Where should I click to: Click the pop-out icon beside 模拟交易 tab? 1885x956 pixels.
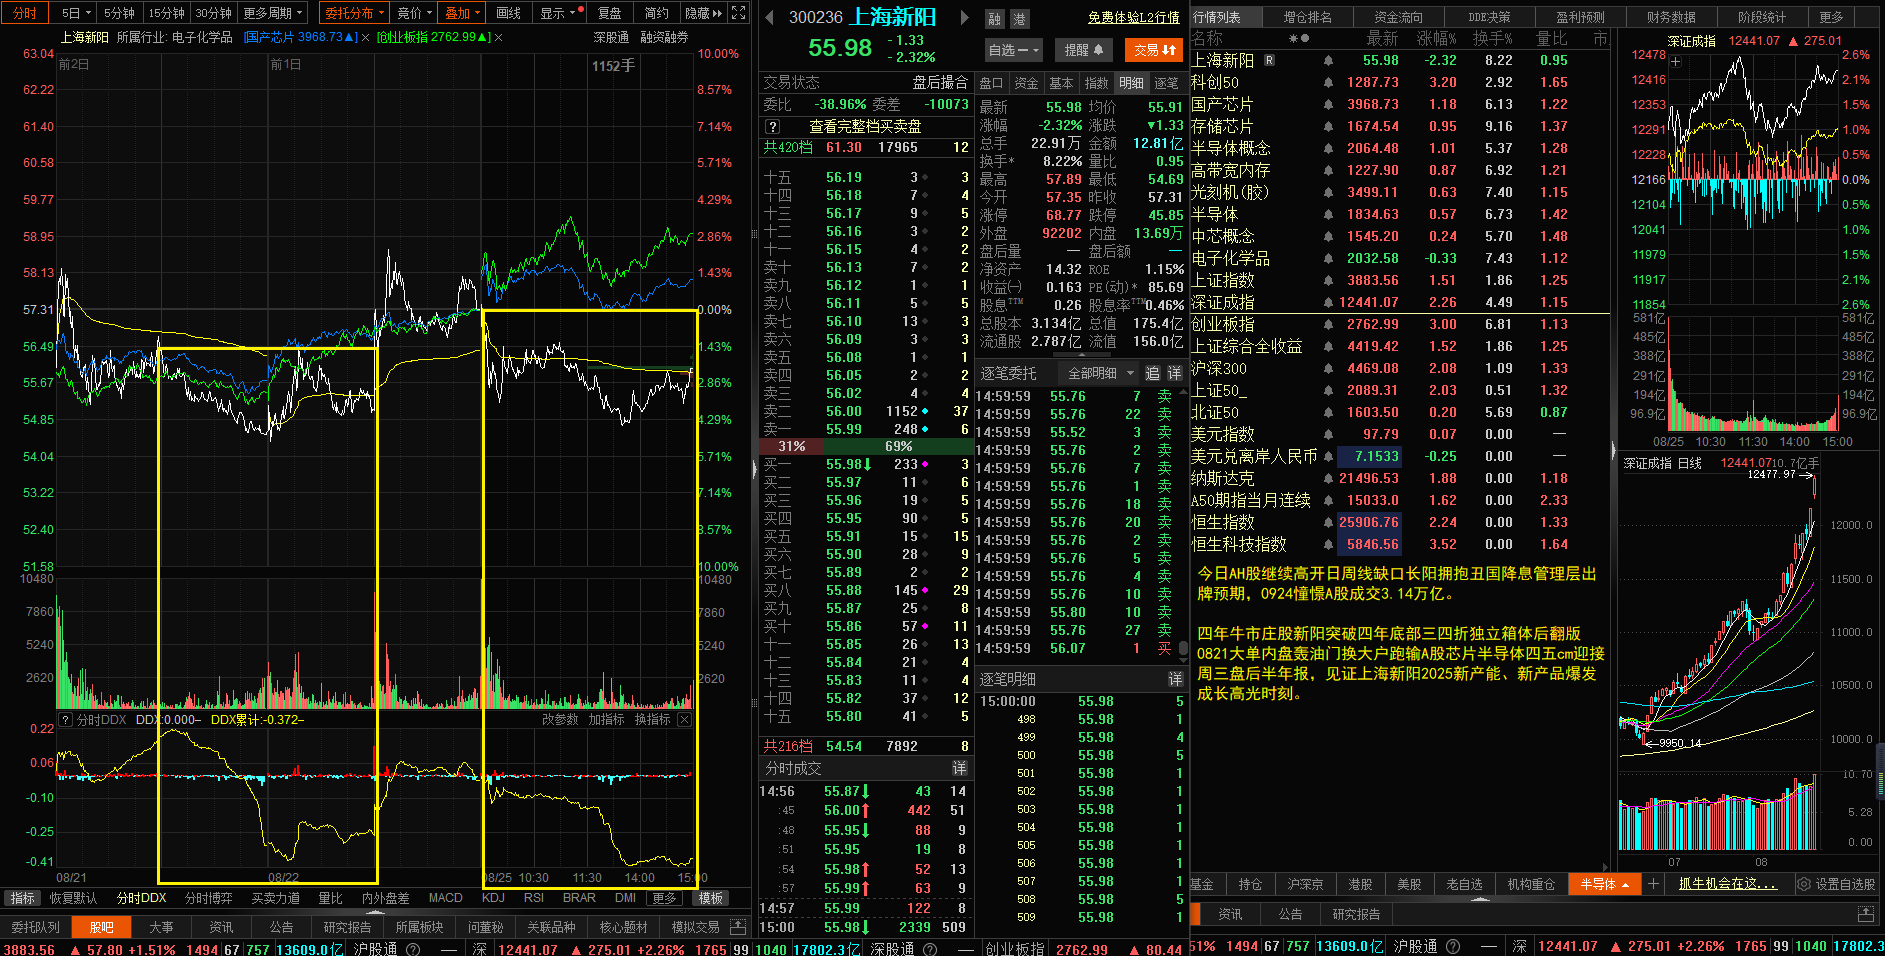pyautogui.click(x=738, y=927)
